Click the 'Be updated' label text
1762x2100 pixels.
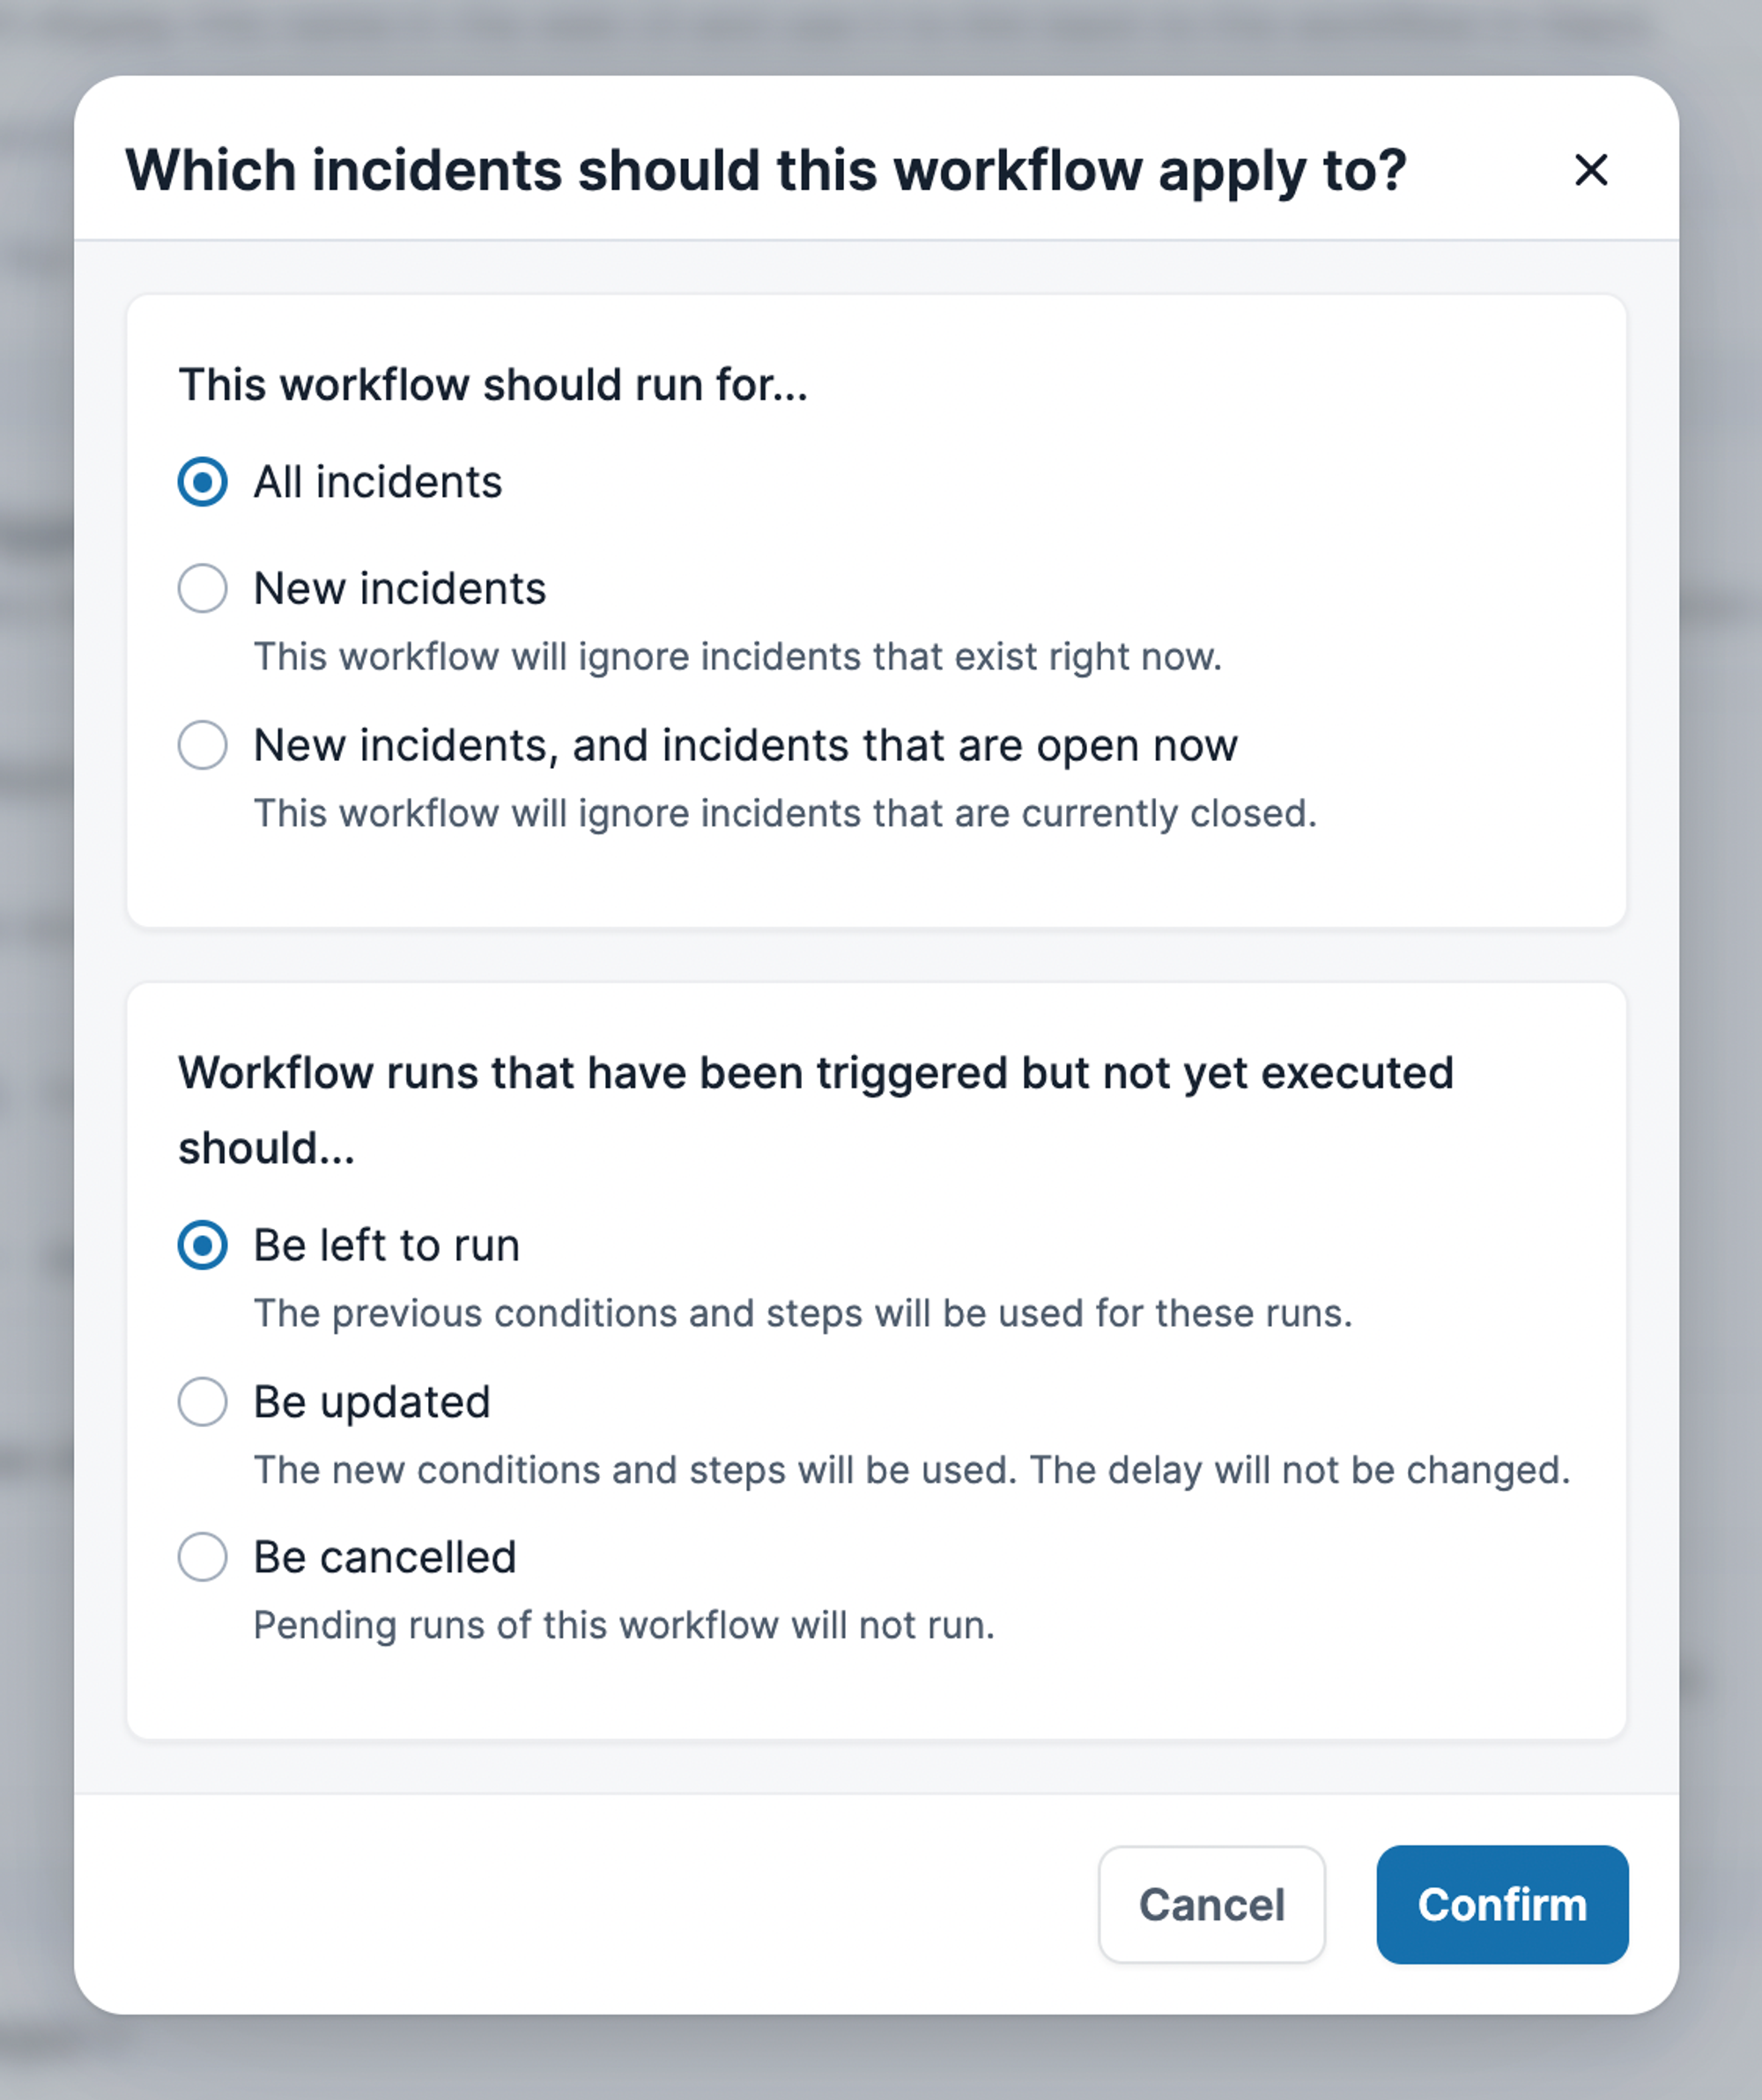(x=372, y=1401)
